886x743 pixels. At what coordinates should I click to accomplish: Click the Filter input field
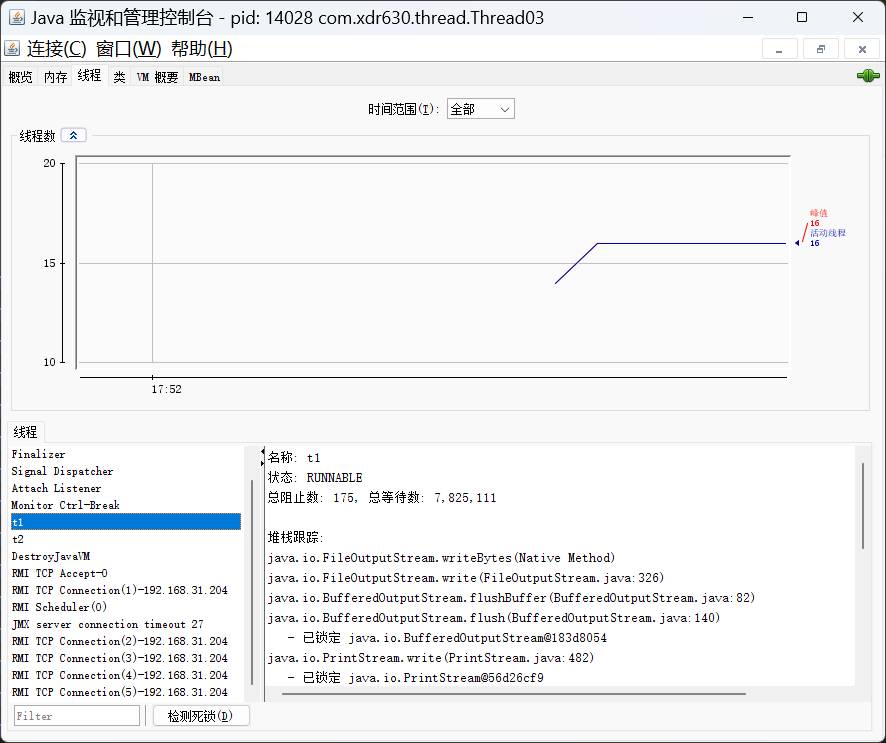tap(77, 716)
